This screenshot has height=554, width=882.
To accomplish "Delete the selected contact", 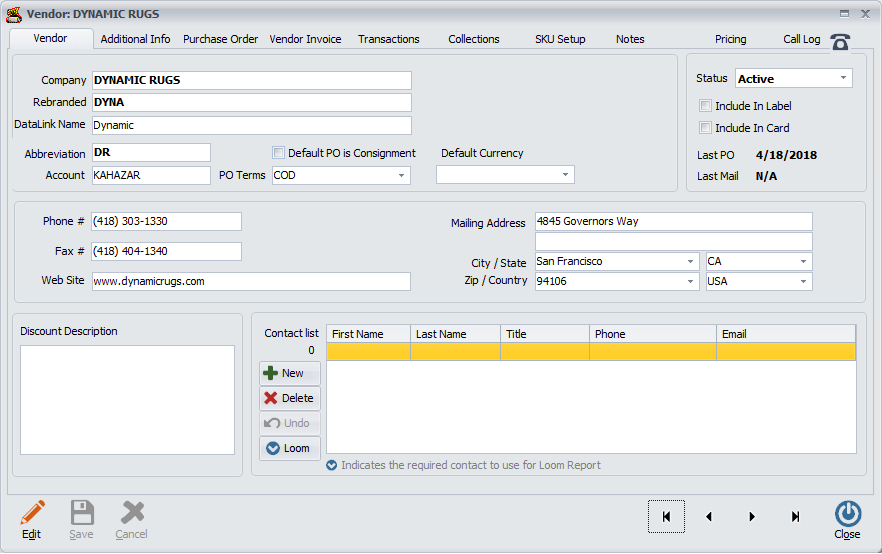I will click(290, 398).
